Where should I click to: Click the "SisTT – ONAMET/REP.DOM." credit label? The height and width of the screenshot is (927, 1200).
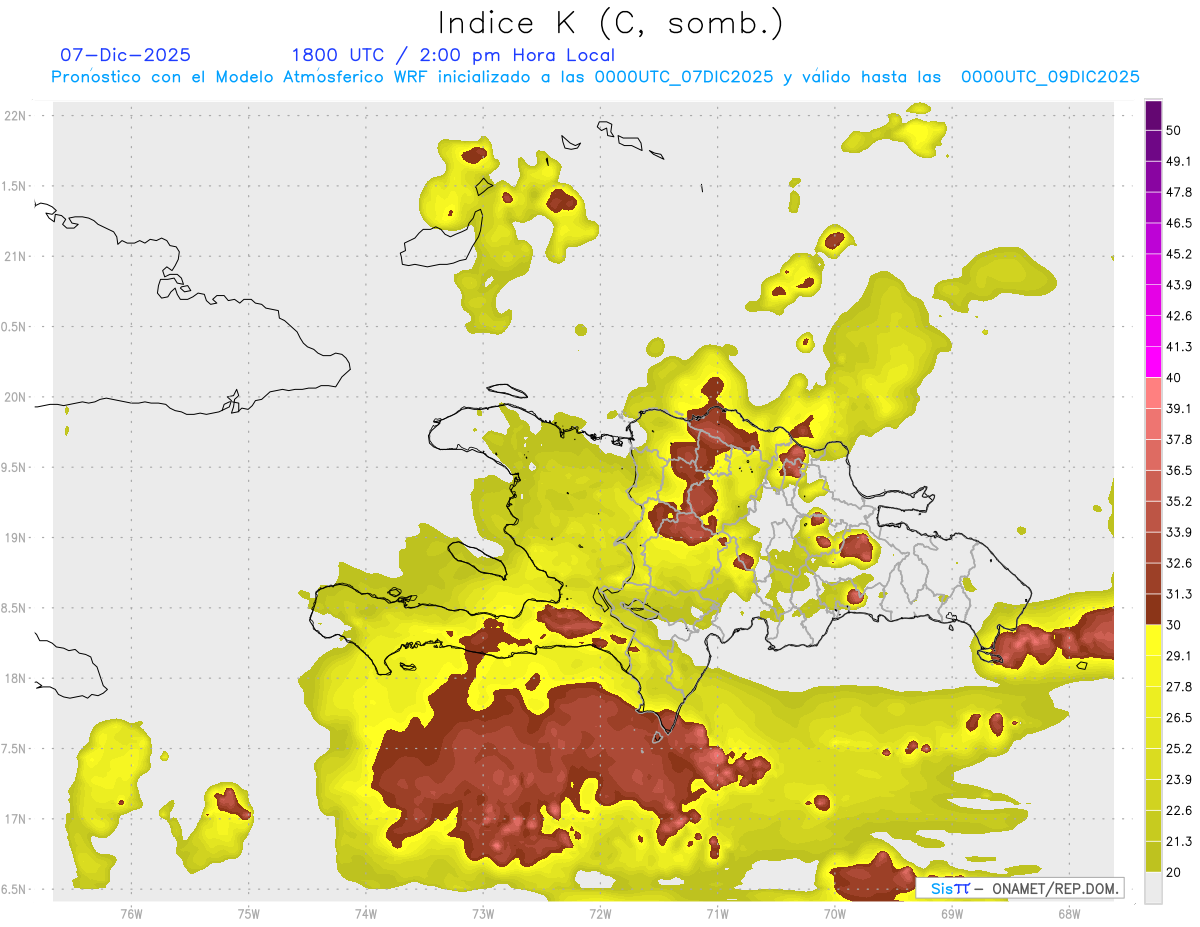pyautogui.click(x=1020, y=888)
